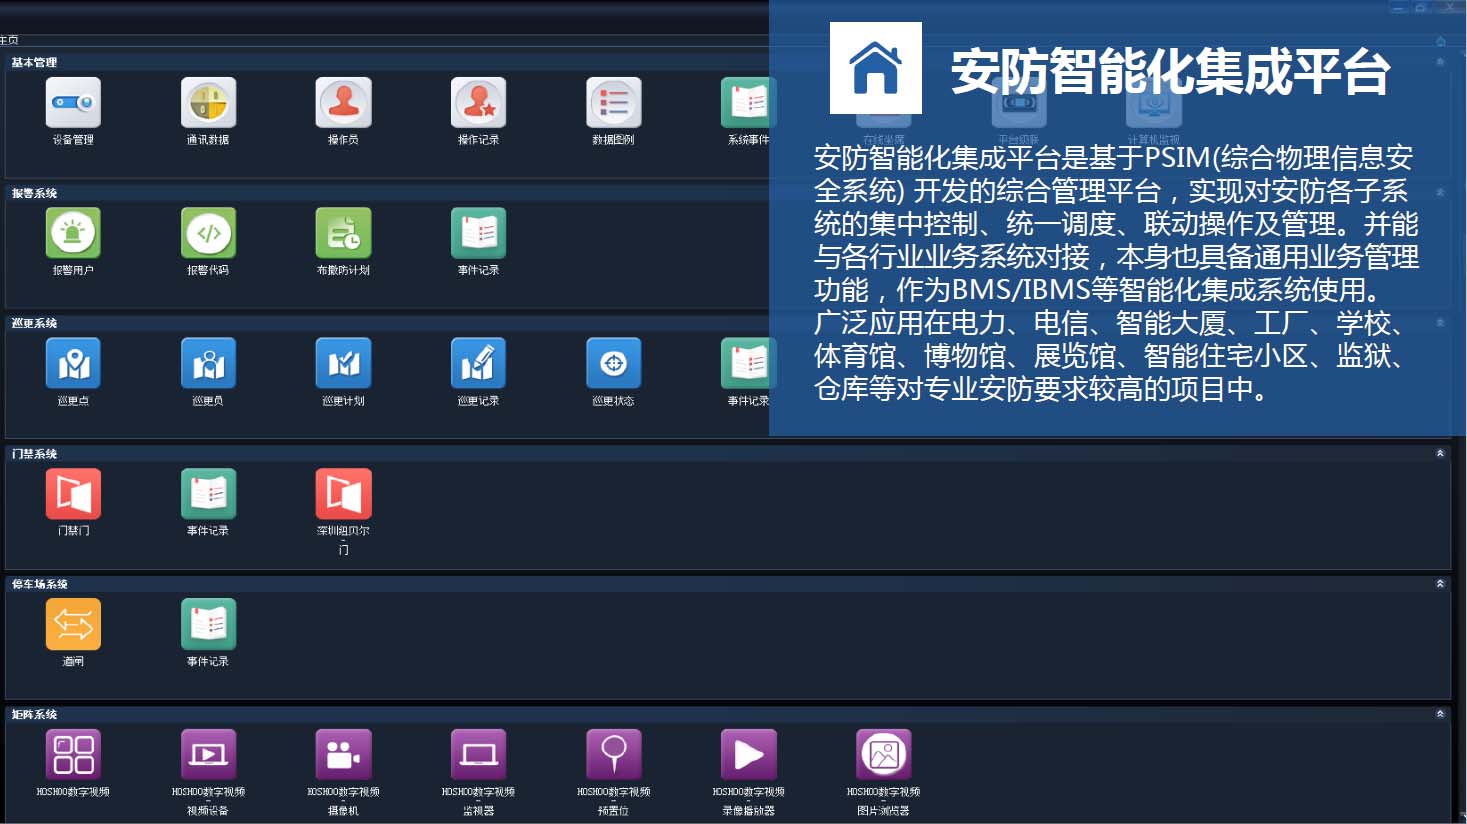Click the 操作员 operator icon

[343, 103]
